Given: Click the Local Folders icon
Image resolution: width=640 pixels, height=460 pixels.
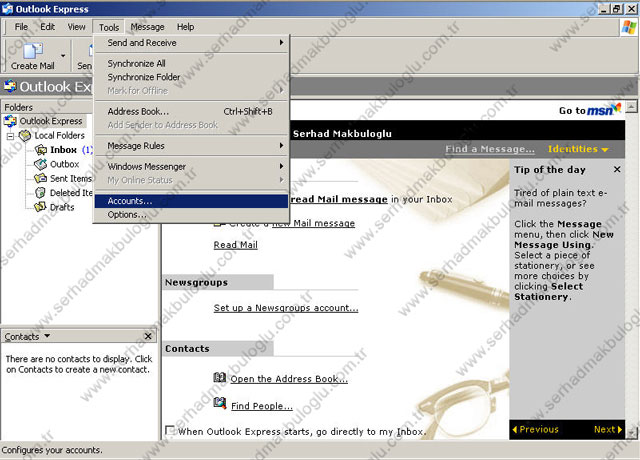Looking at the screenshot, I should coord(25,135).
